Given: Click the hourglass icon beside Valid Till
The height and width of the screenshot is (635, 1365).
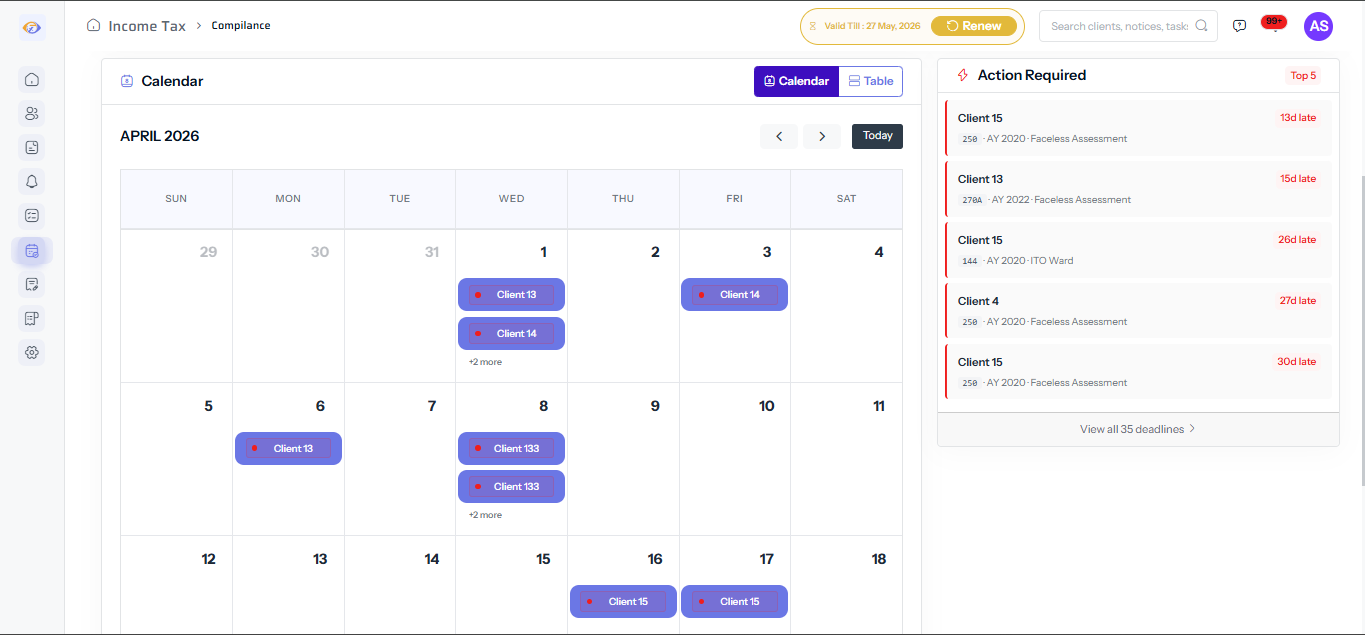Looking at the screenshot, I should 813,26.
